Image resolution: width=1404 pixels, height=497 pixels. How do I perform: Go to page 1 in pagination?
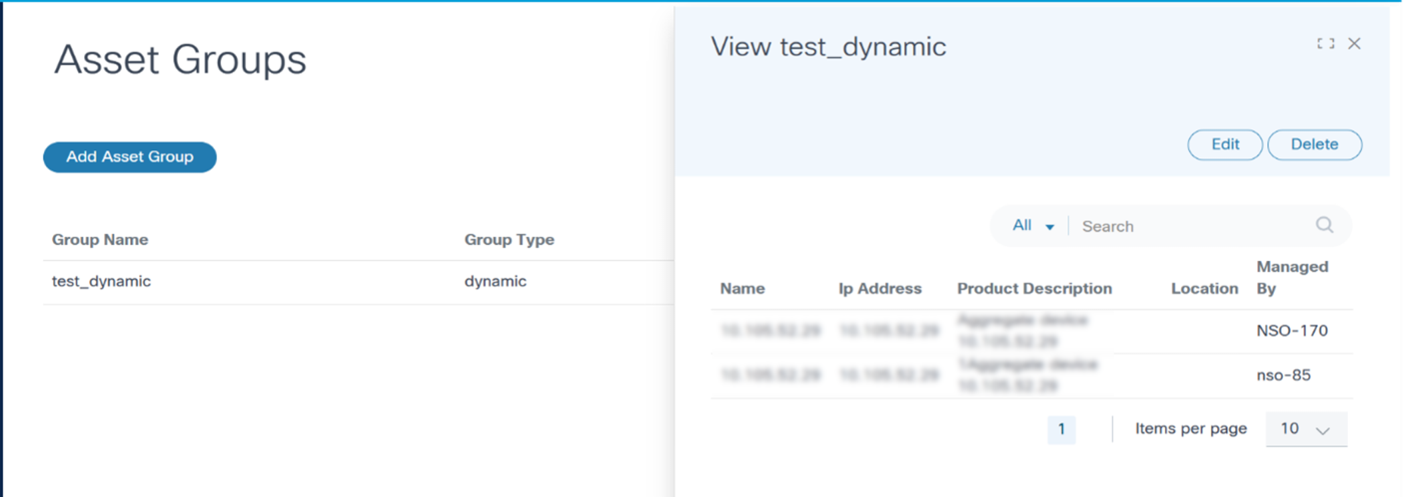pyautogui.click(x=1061, y=430)
